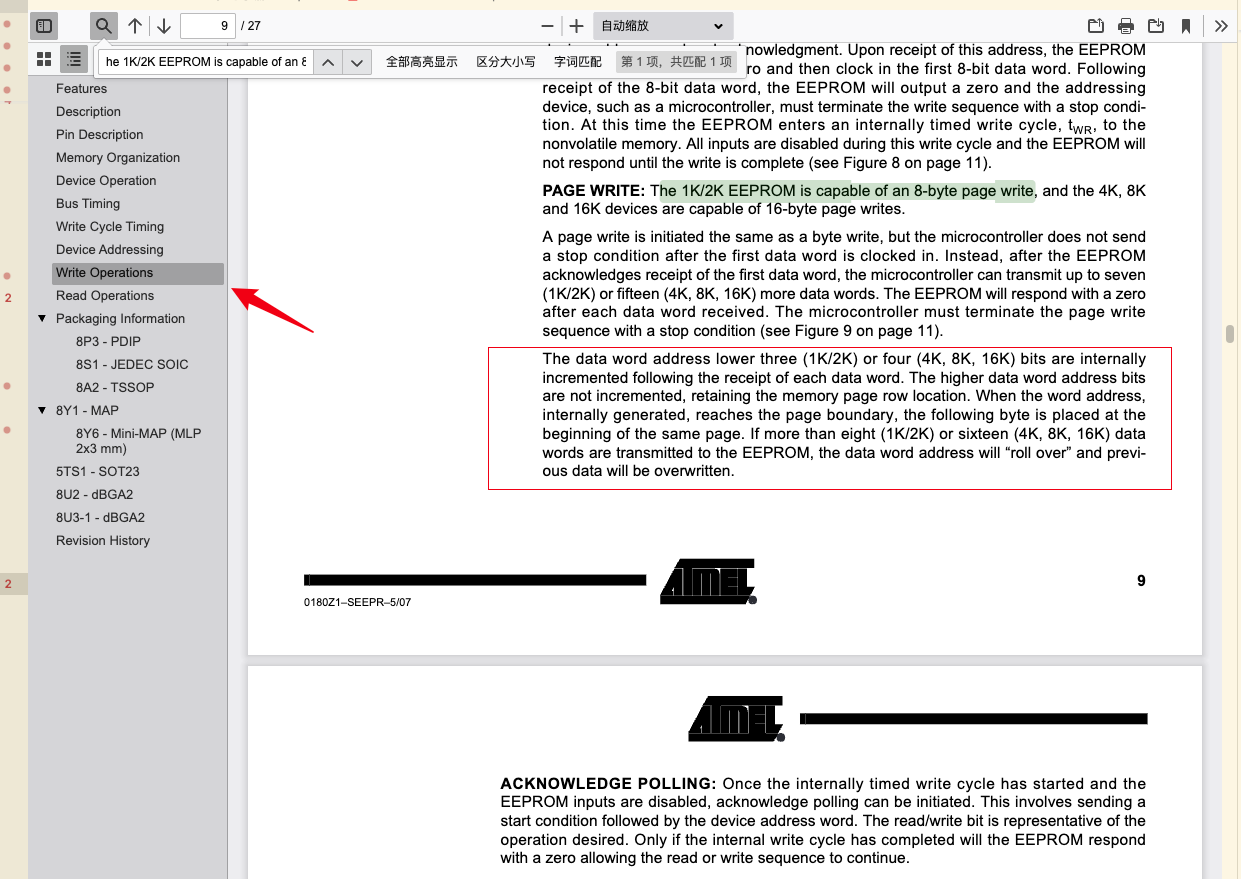
Task: Click the bookmark current view icon
Action: [1186, 26]
